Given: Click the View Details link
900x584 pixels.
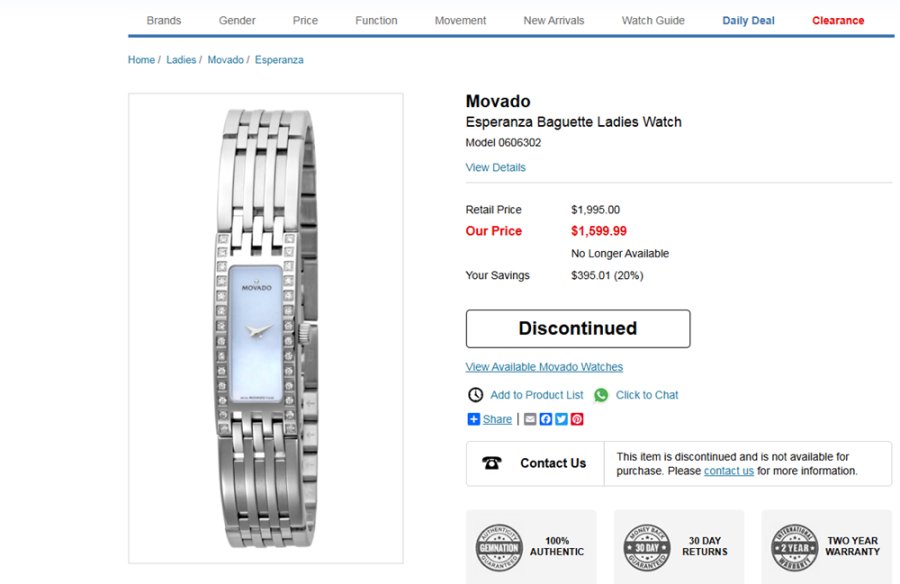Looking at the screenshot, I should coord(495,167).
